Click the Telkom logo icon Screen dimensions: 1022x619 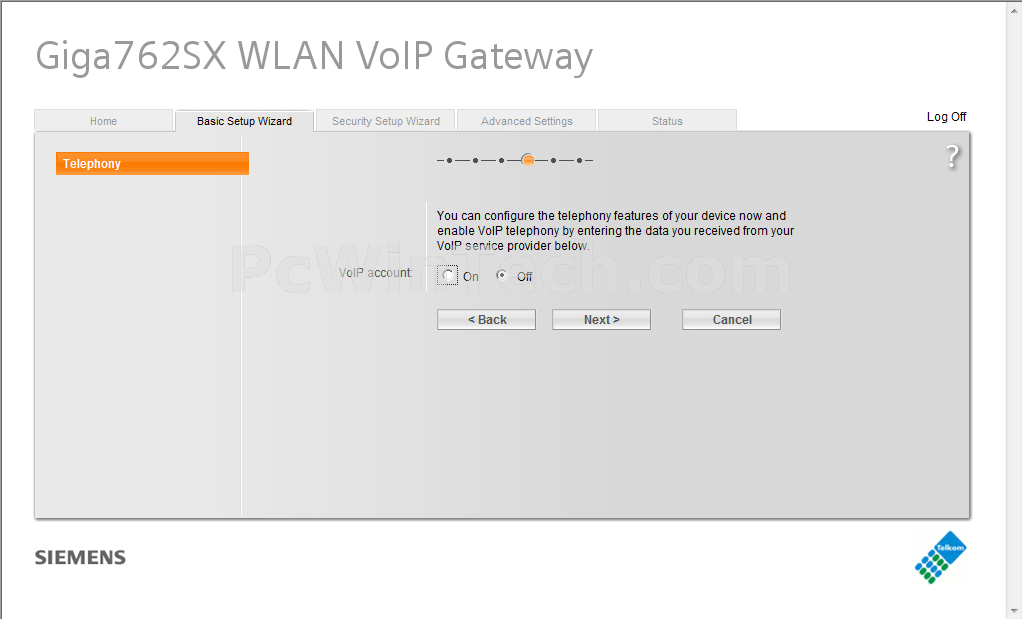(941, 557)
